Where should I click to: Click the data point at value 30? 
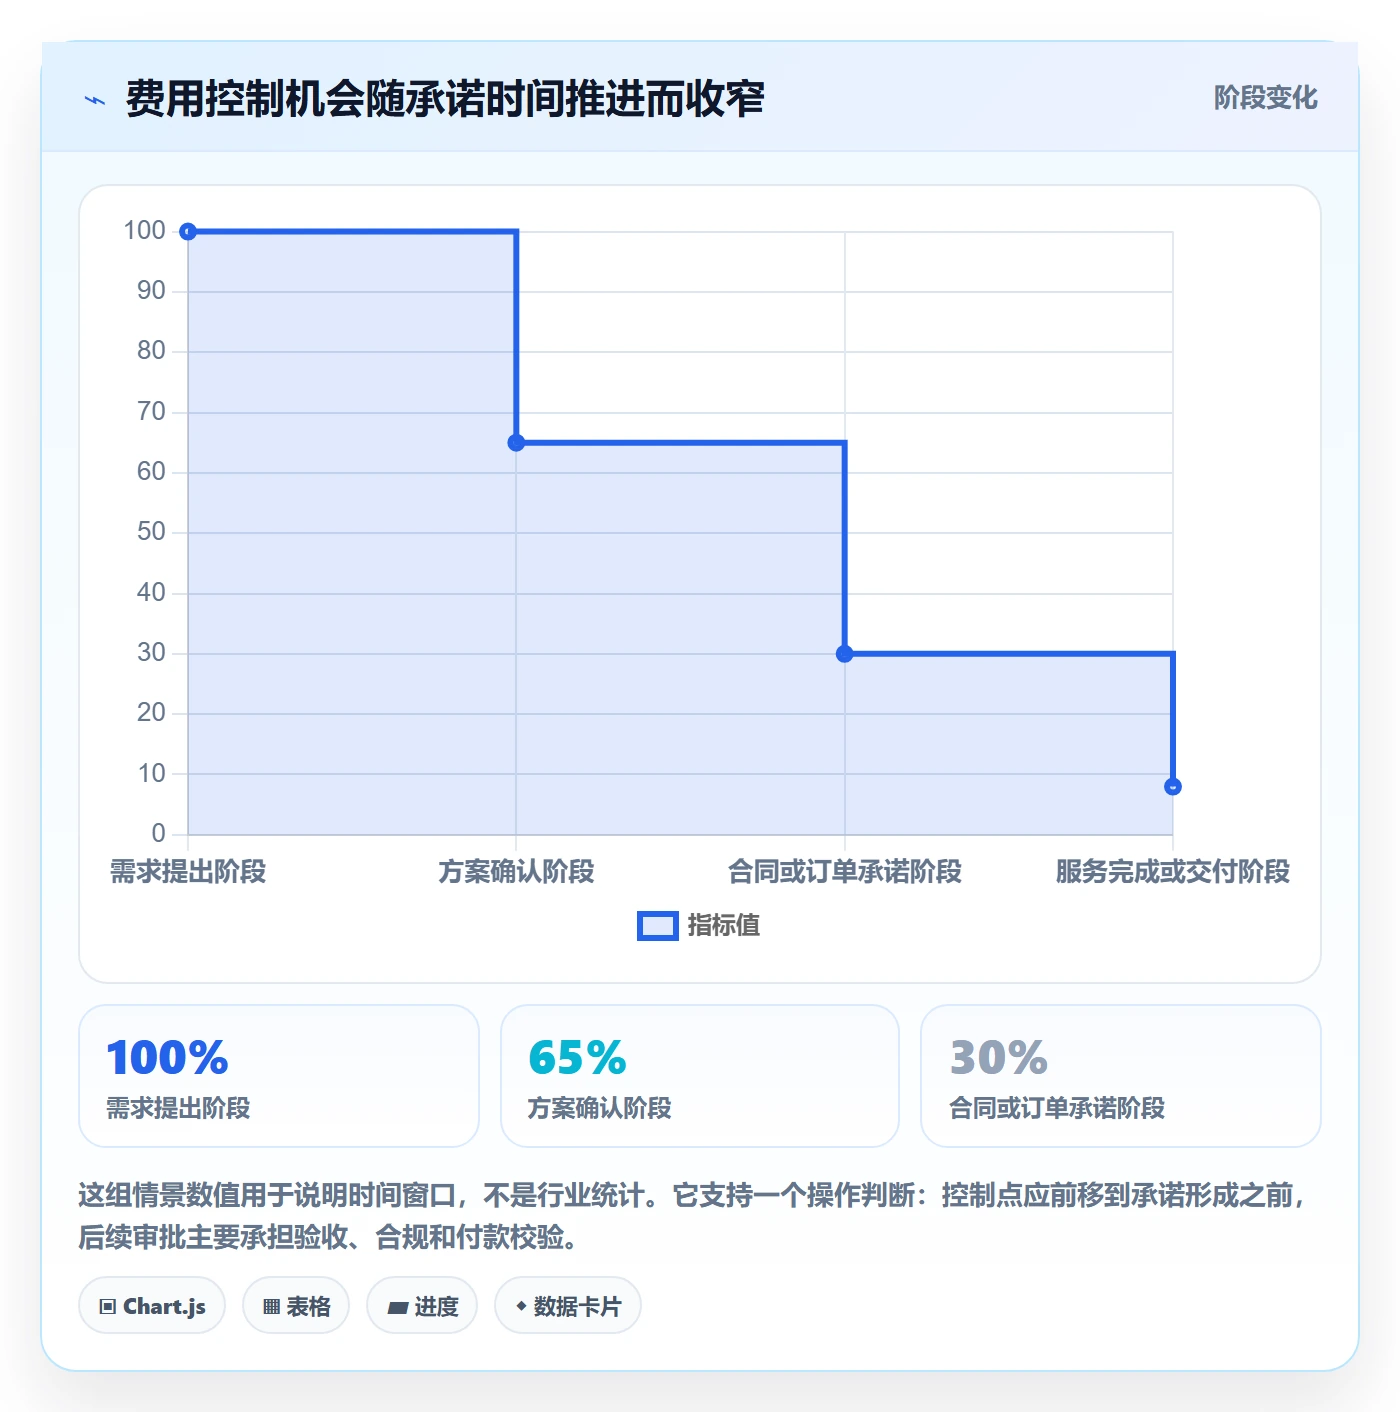(x=845, y=654)
